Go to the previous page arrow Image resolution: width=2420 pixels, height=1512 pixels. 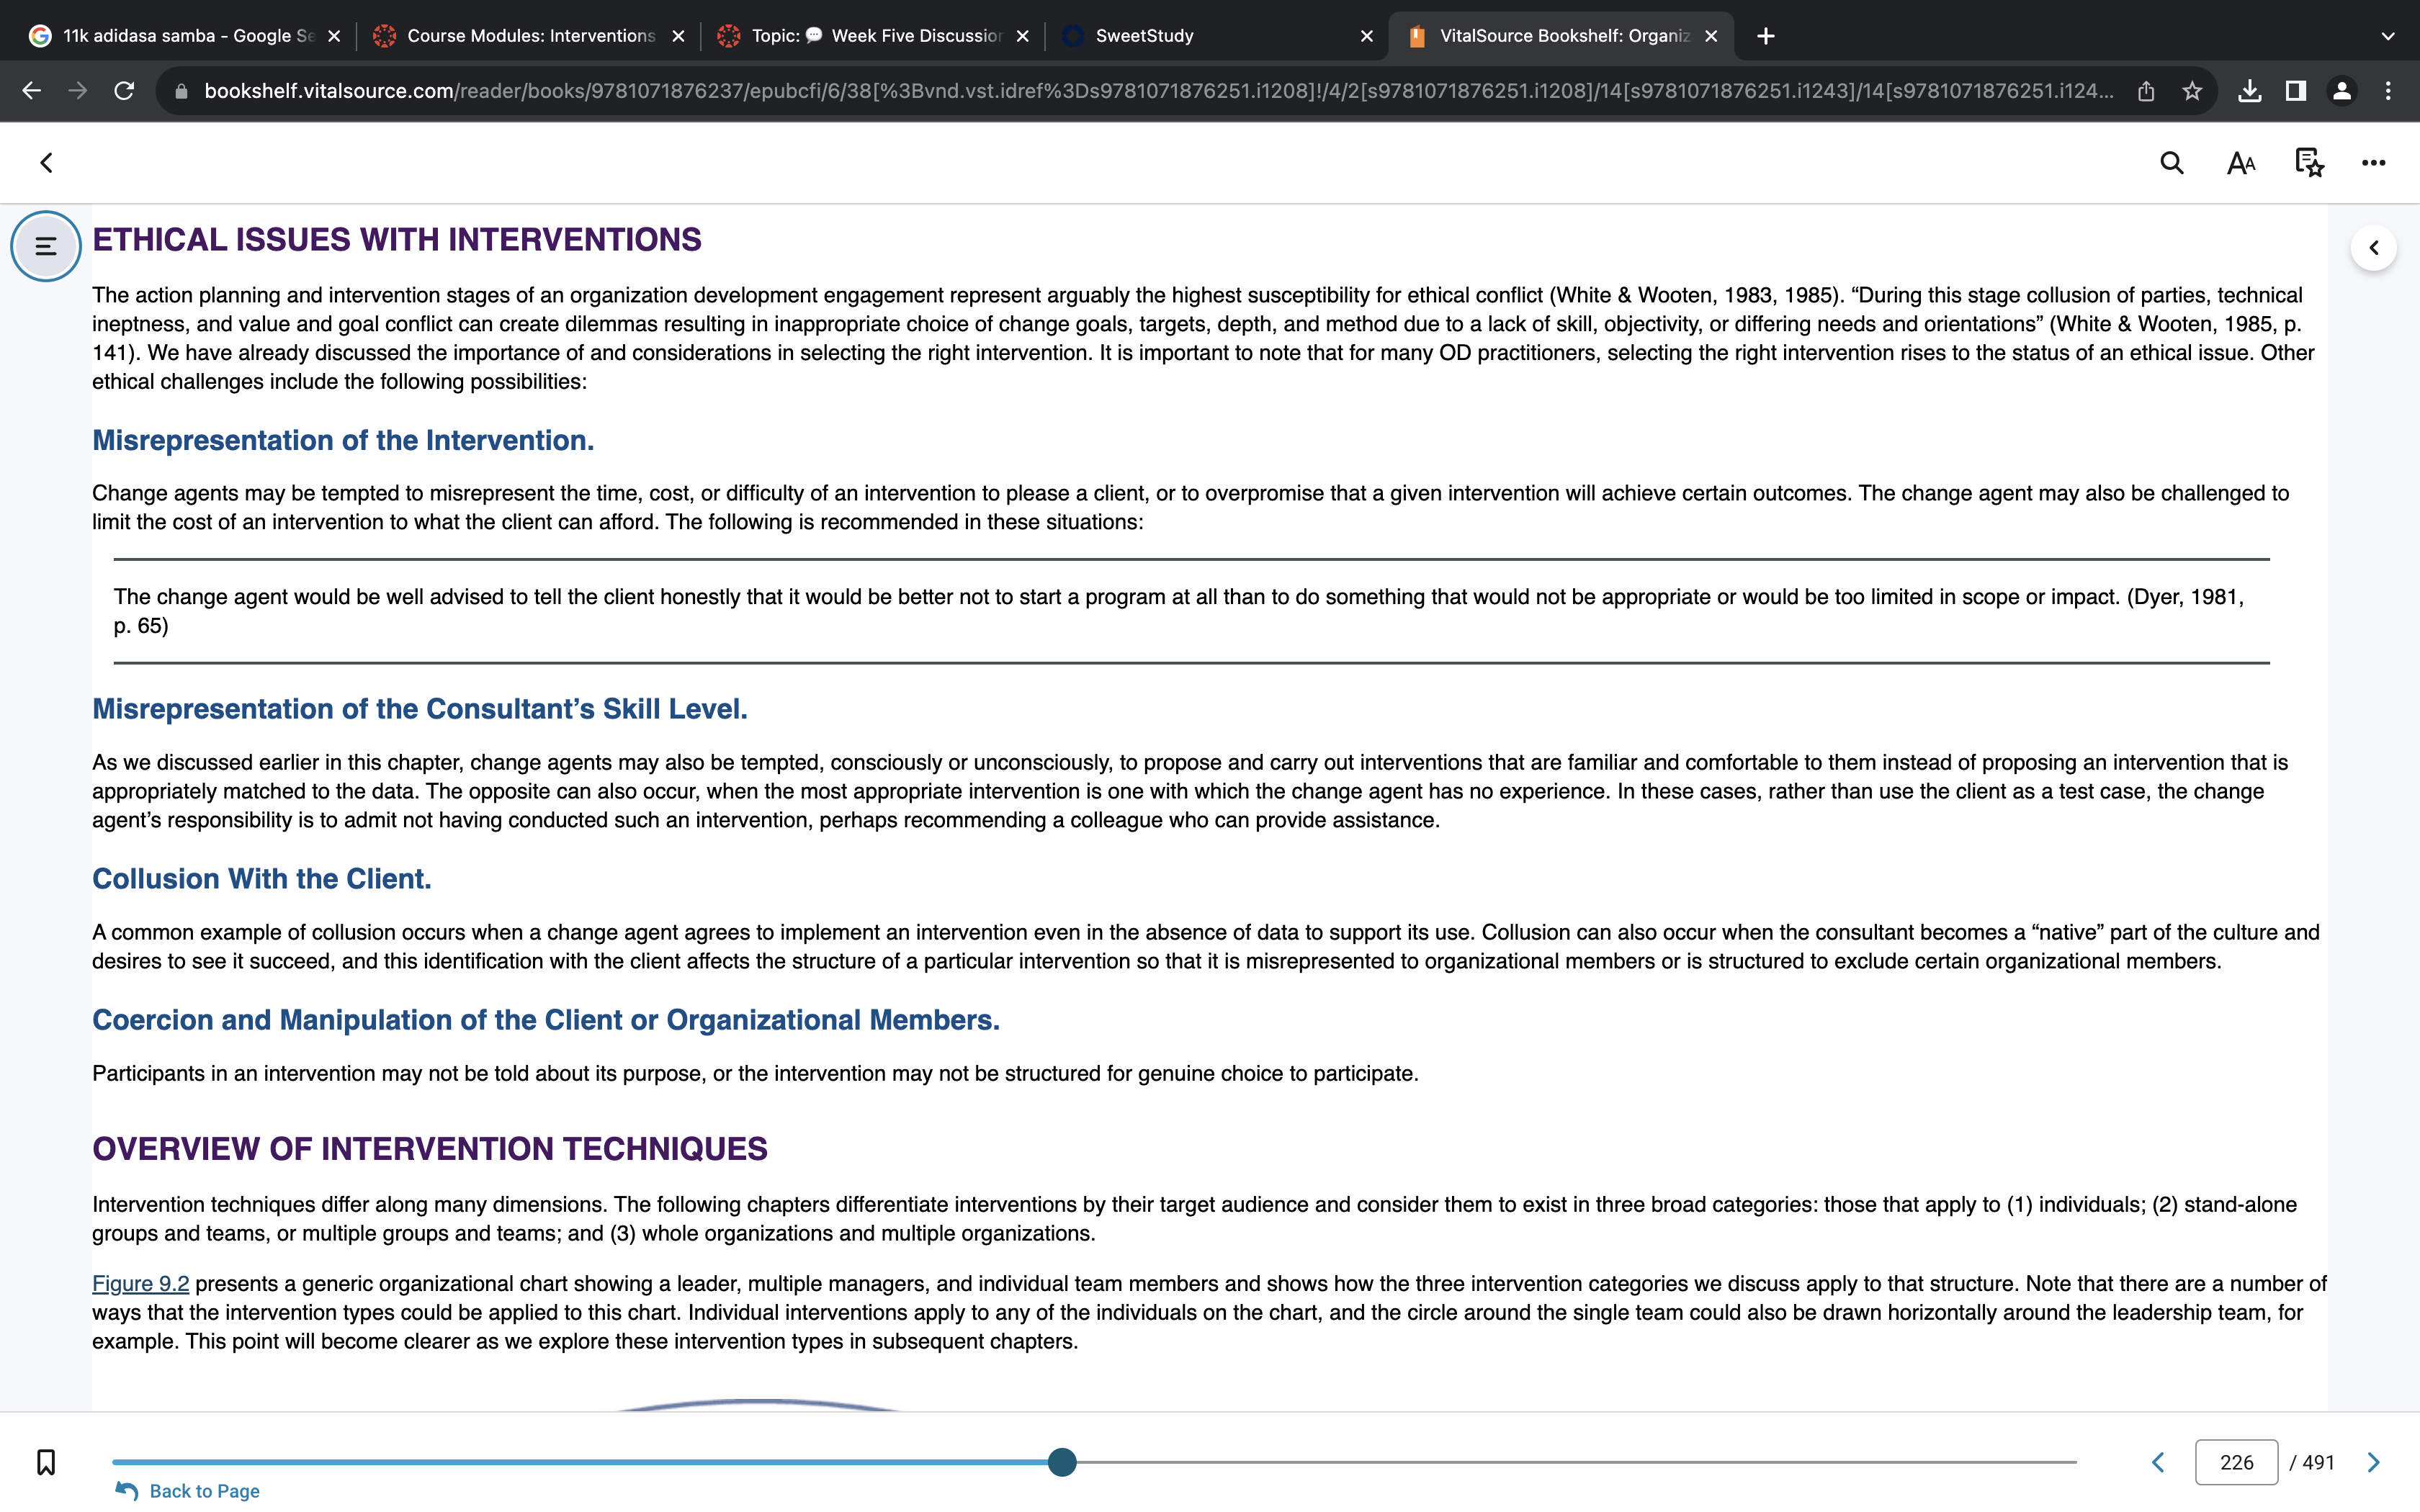coord(2158,1462)
